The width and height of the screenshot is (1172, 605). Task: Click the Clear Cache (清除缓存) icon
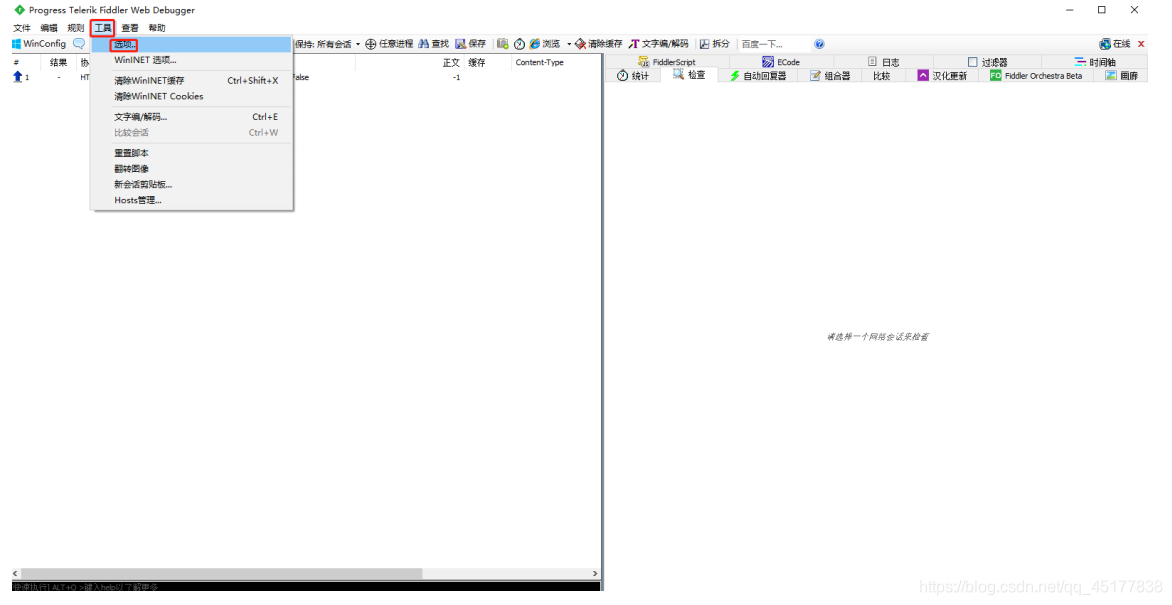[x=580, y=44]
